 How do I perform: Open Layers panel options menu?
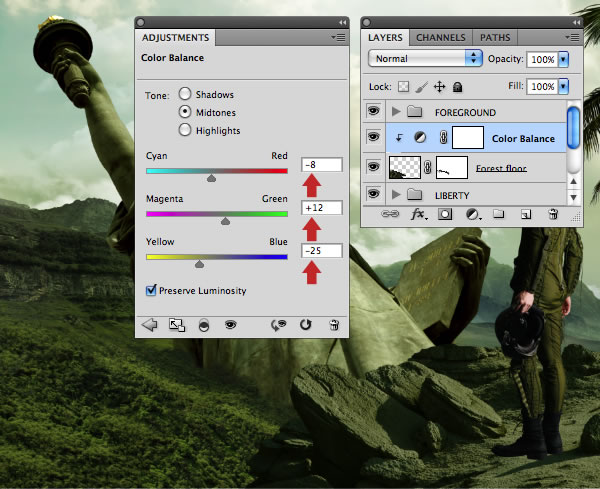tap(572, 37)
